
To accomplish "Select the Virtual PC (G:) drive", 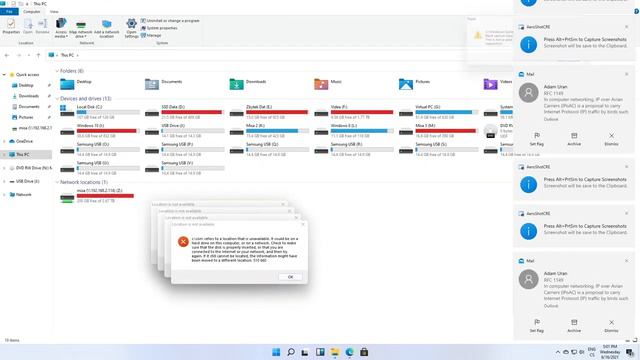I will pos(438,112).
